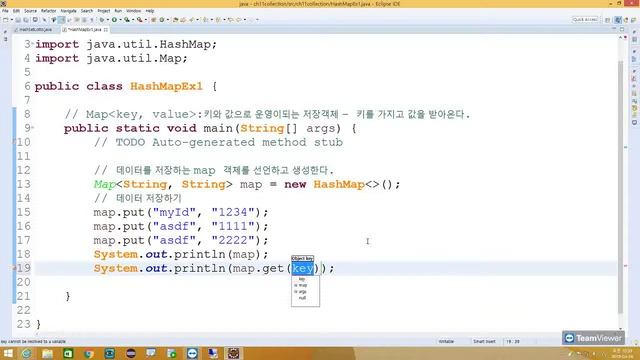
Task: Click the highlighted 'key' parameter in editor
Action: (x=302, y=268)
